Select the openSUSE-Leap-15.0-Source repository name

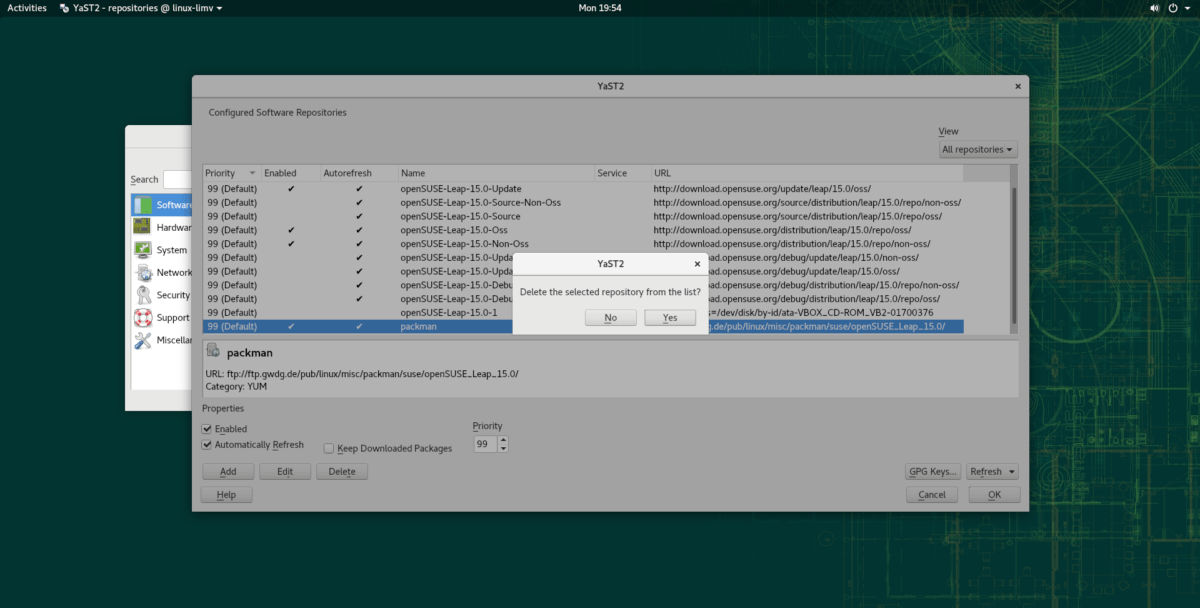tap(460, 216)
